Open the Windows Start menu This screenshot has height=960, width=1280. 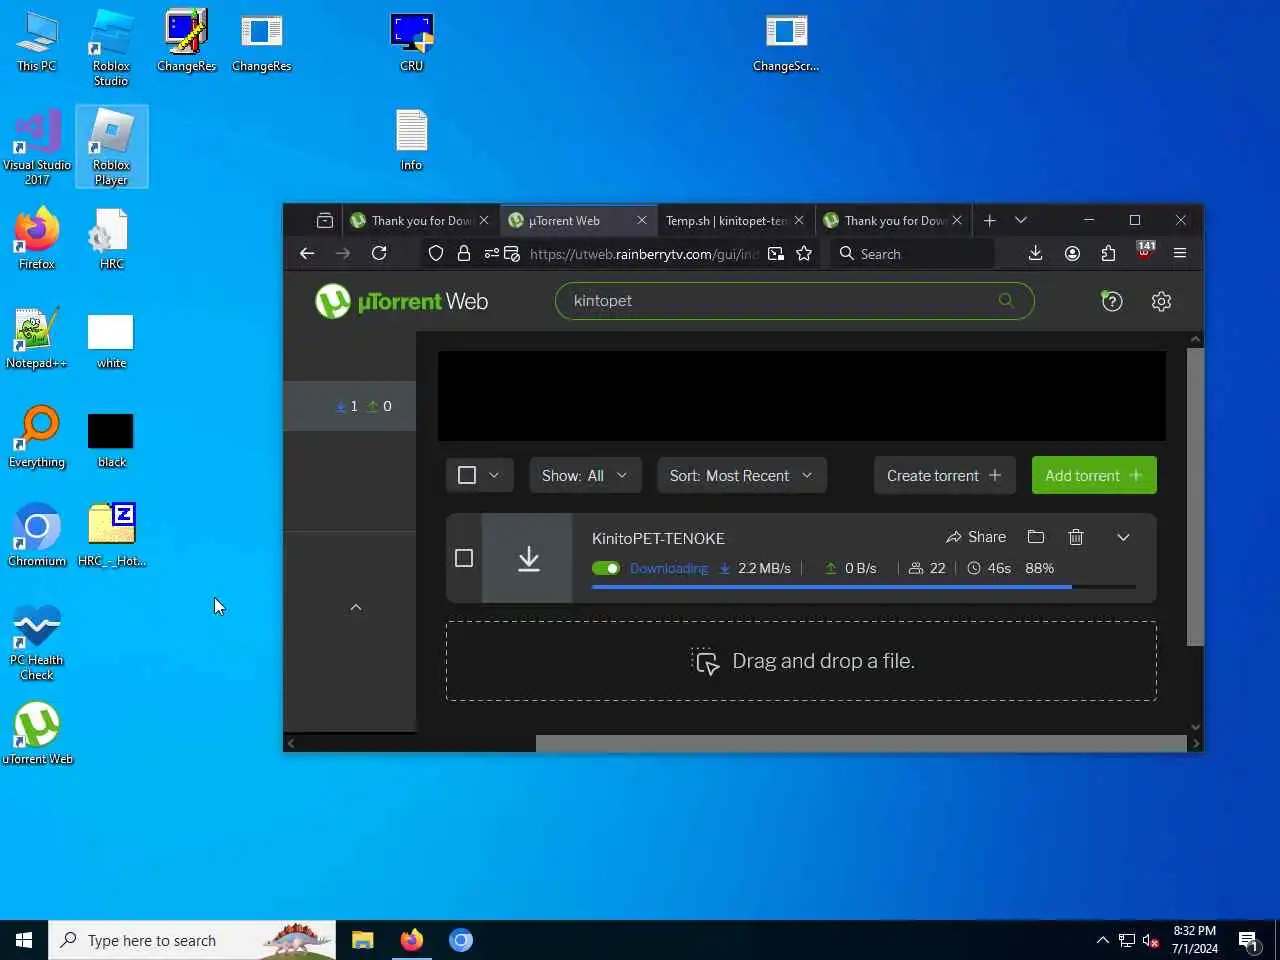[24, 940]
